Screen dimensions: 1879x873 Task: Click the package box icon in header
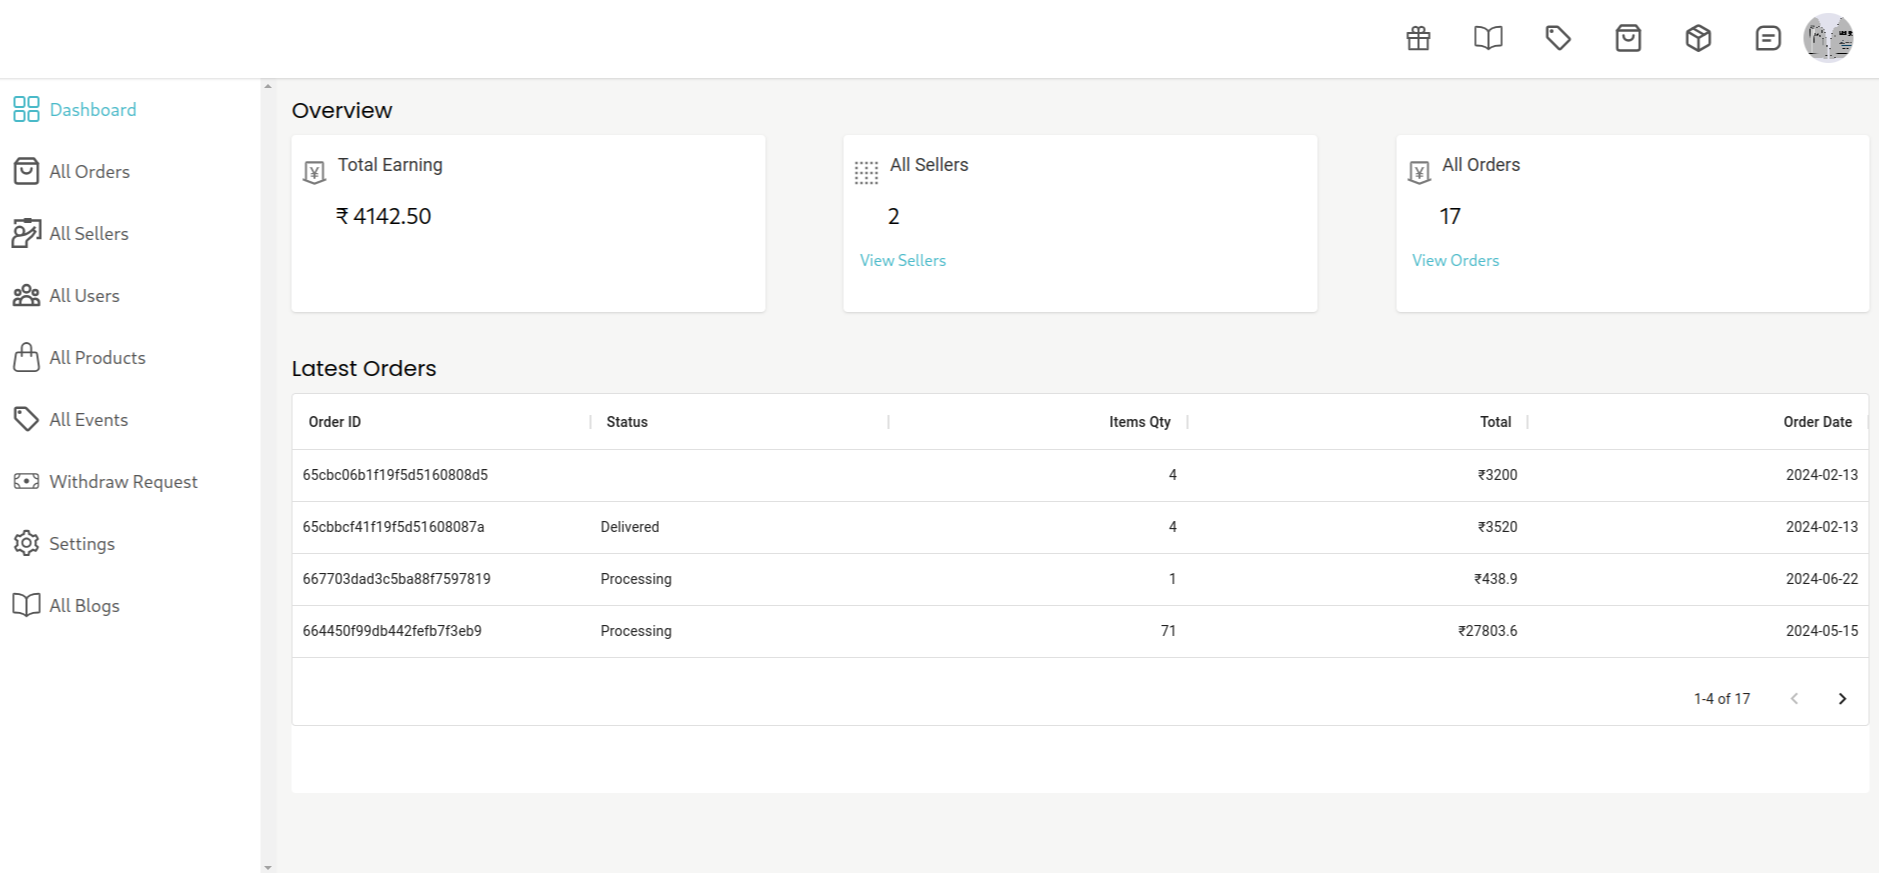(1698, 39)
